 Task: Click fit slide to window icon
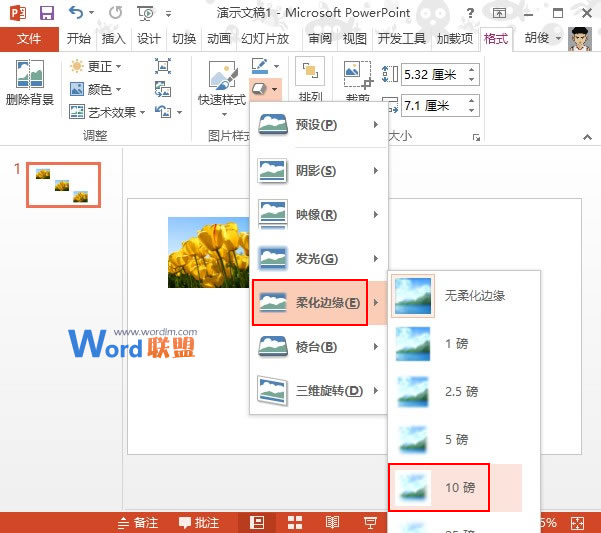pyautogui.click(x=577, y=523)
